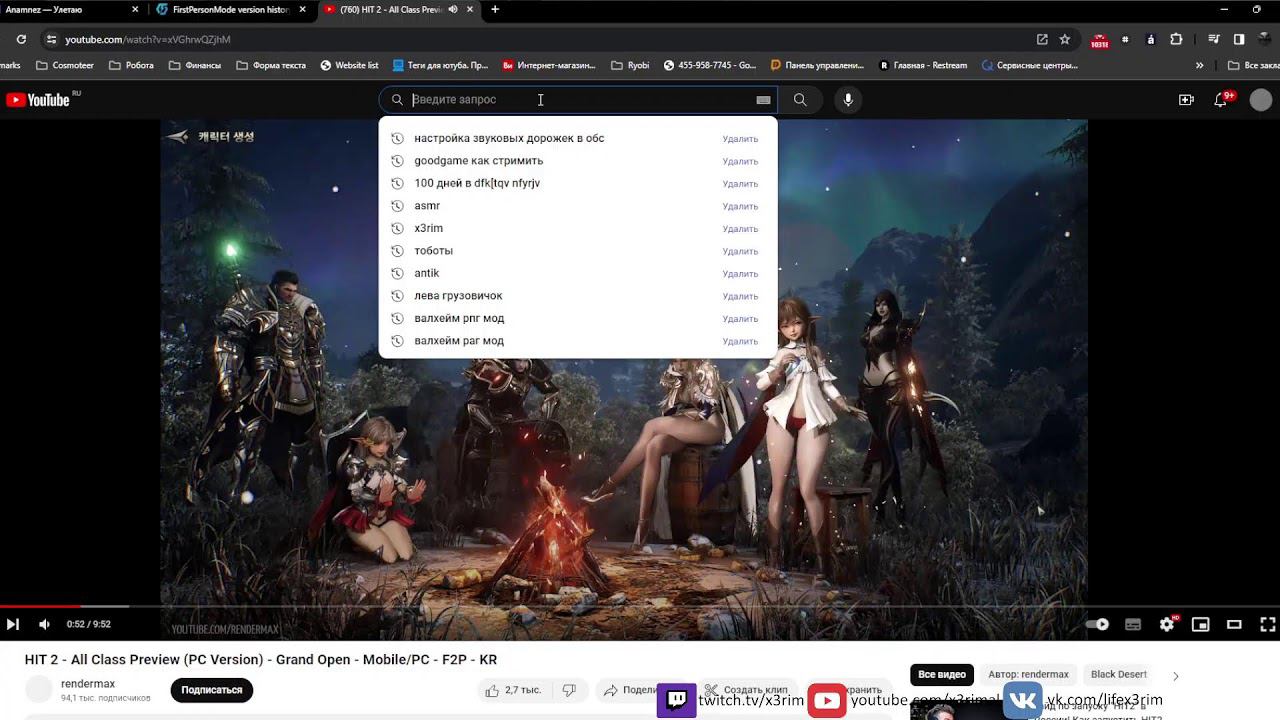Open rendermax channel avatar
The height and width of the screenshot is (720, 1280).
pos(39,690)
